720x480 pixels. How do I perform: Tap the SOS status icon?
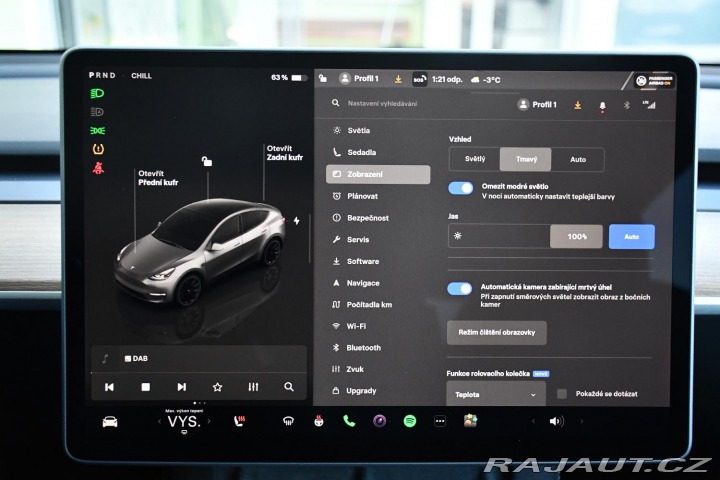(419, 79)
